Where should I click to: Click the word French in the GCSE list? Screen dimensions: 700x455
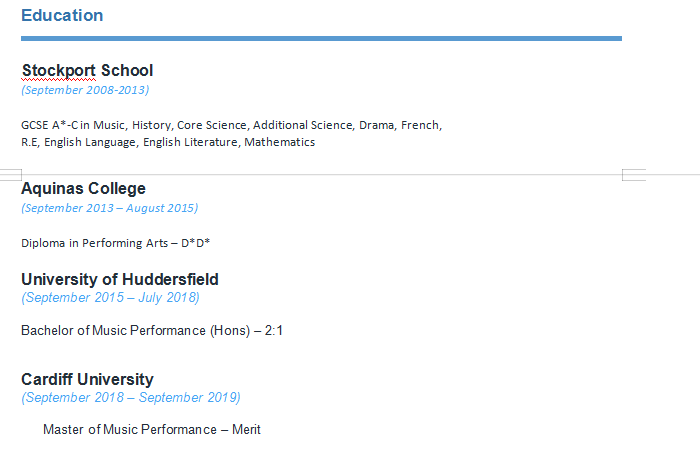(420, 125)
